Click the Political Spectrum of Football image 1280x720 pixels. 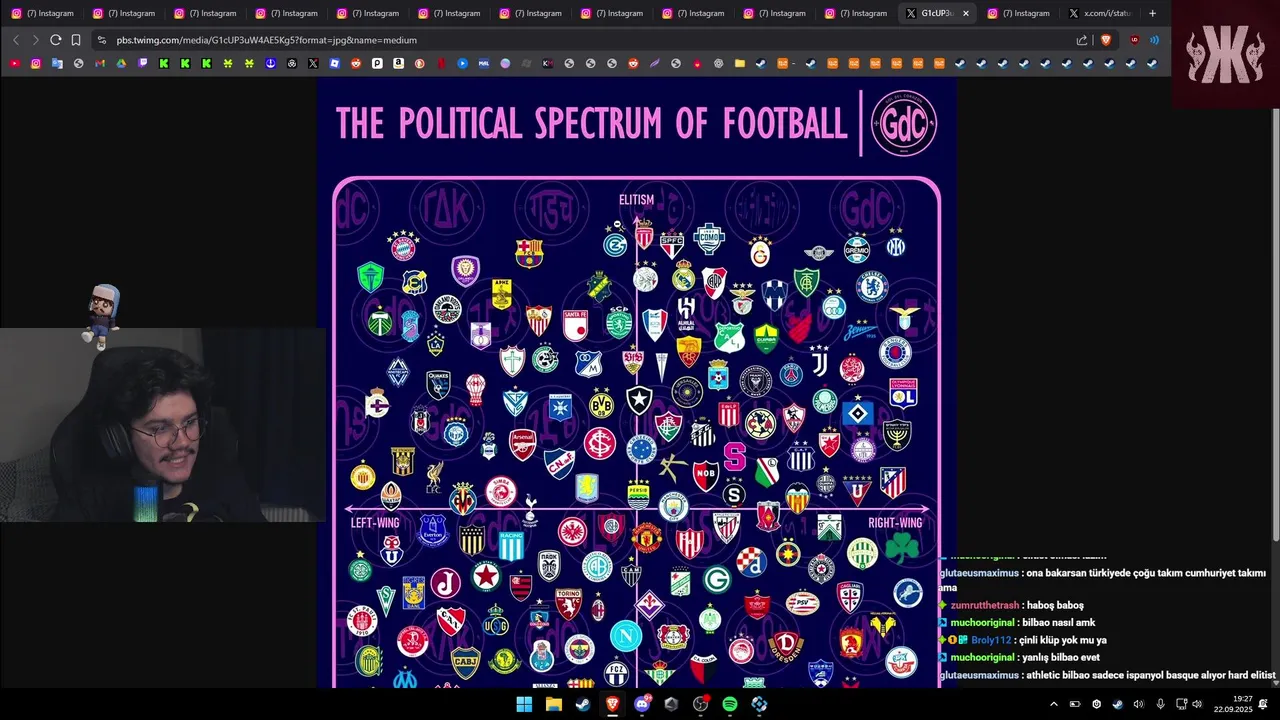[x=637, y=383]
